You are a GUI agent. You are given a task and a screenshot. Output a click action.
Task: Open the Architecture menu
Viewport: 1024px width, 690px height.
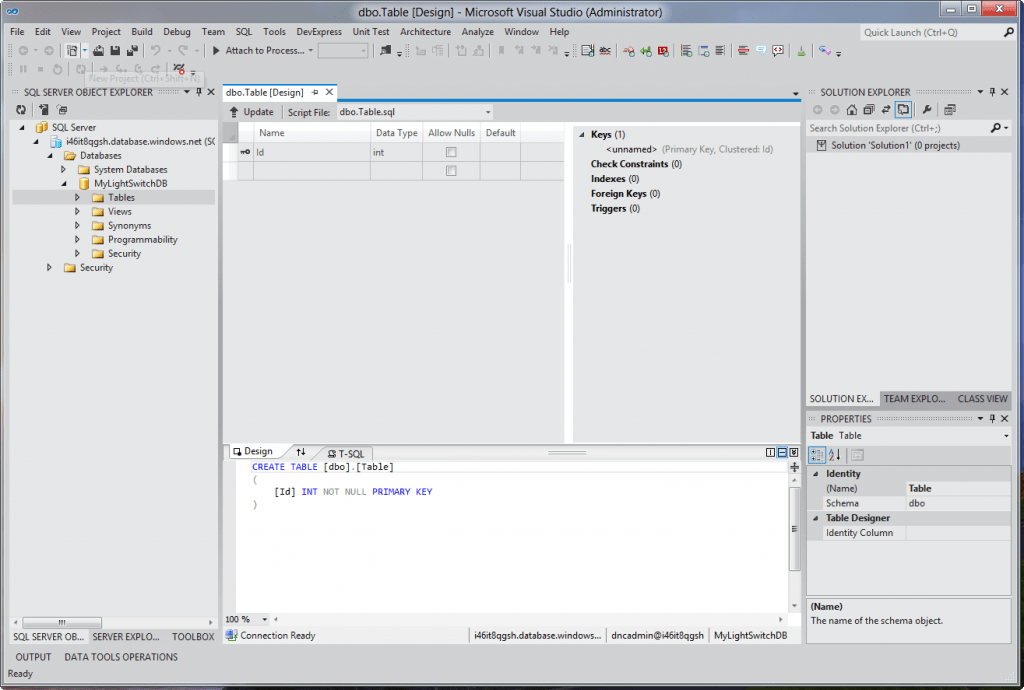pos(425,31)
